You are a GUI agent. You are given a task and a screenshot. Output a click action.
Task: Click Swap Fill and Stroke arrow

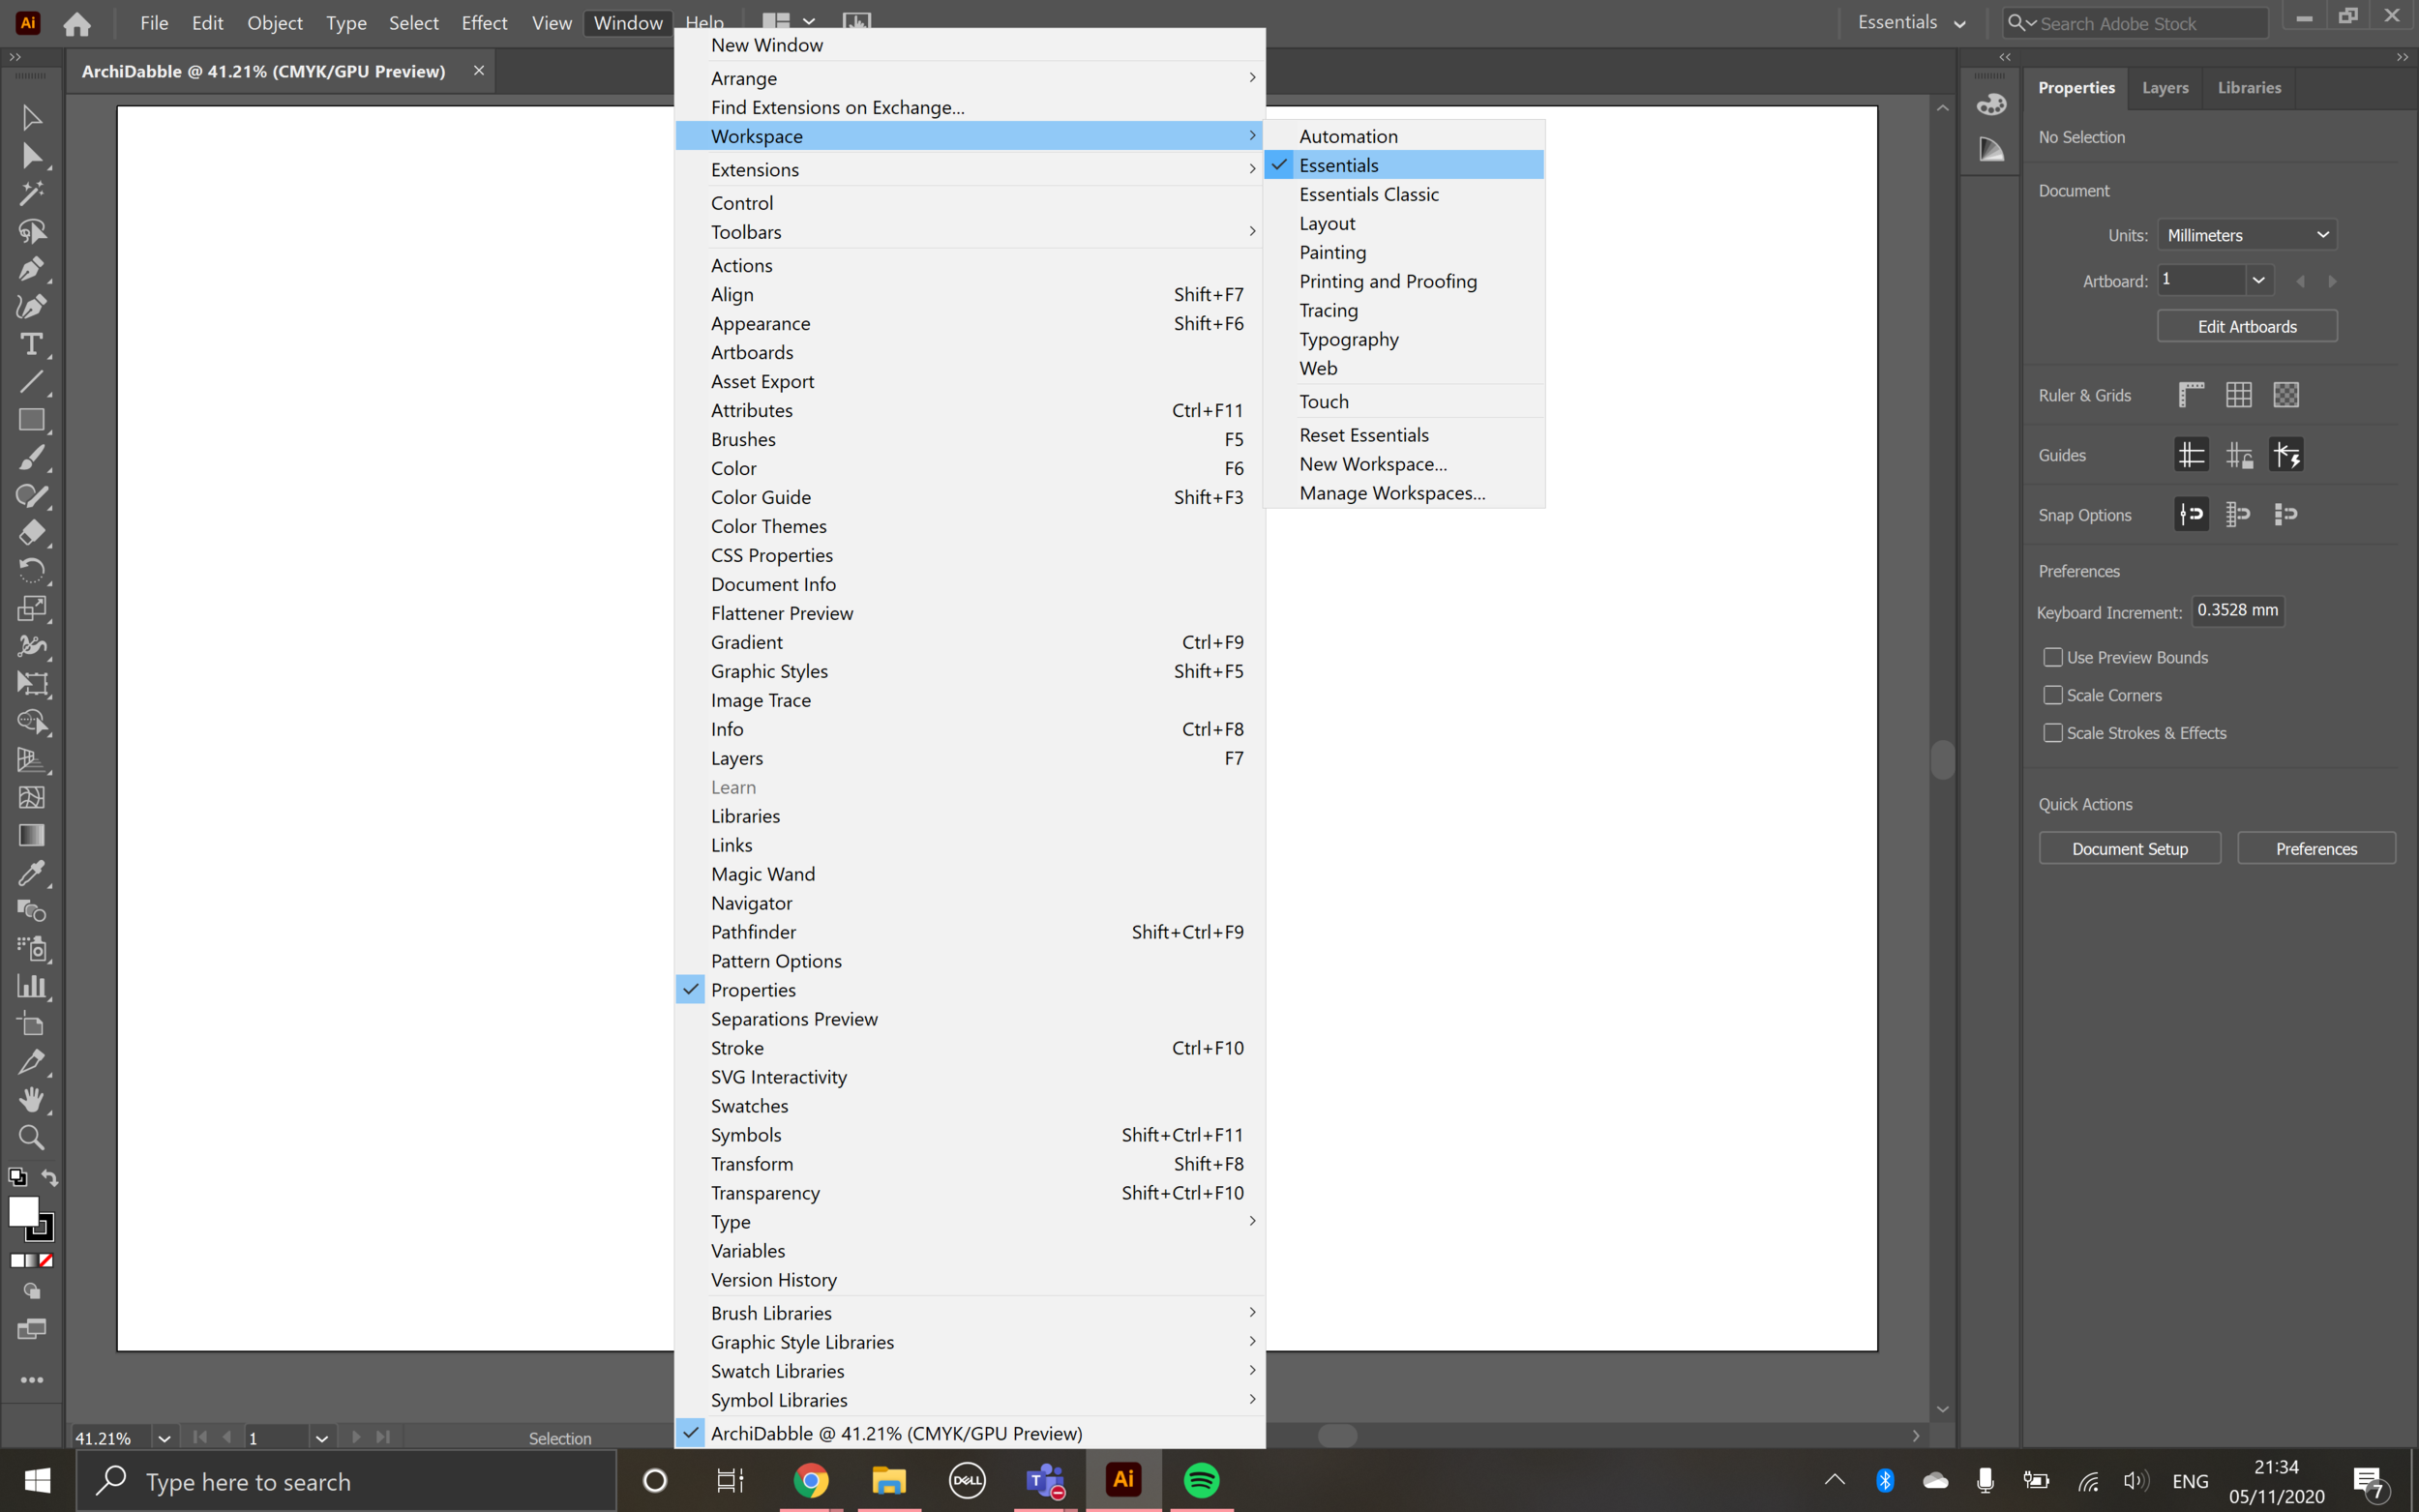tap(49, 1177)
